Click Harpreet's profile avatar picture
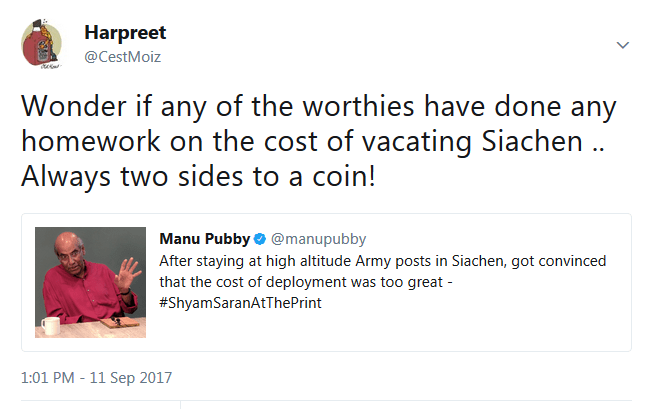Viewport: 653px width, 409px height. 42,46
